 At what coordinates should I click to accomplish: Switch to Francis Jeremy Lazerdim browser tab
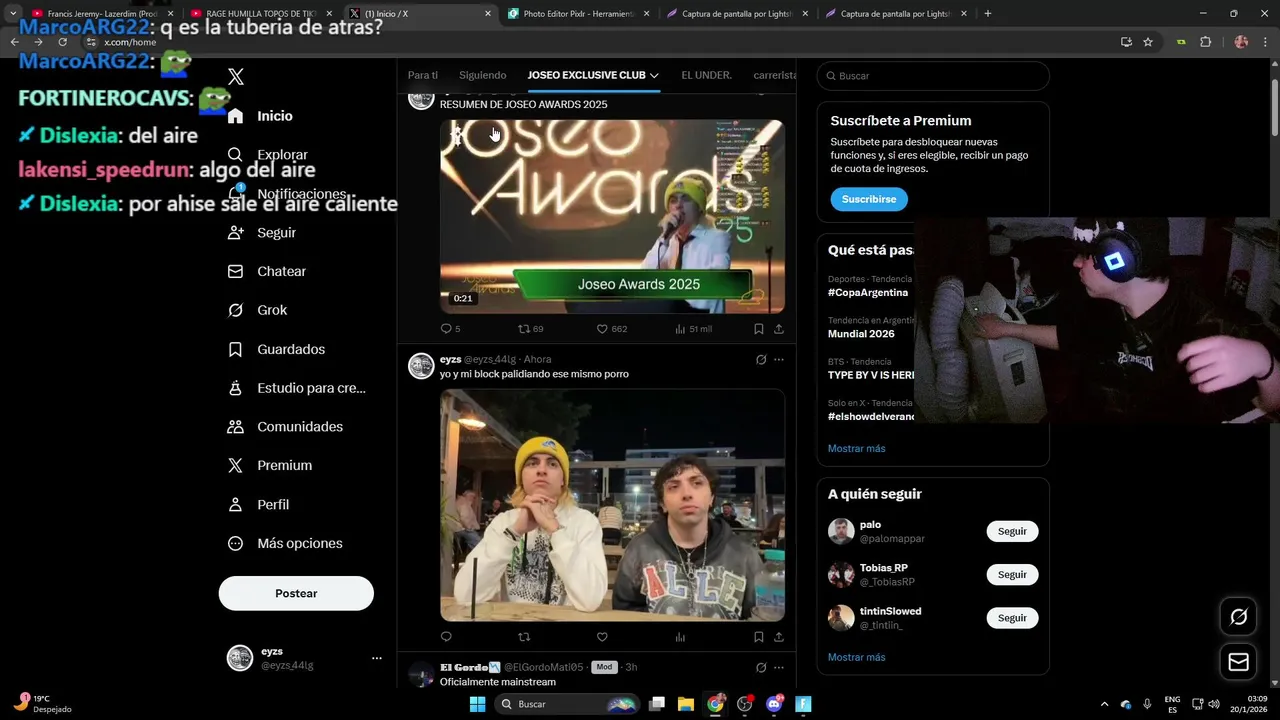click(x=101, y=14)
